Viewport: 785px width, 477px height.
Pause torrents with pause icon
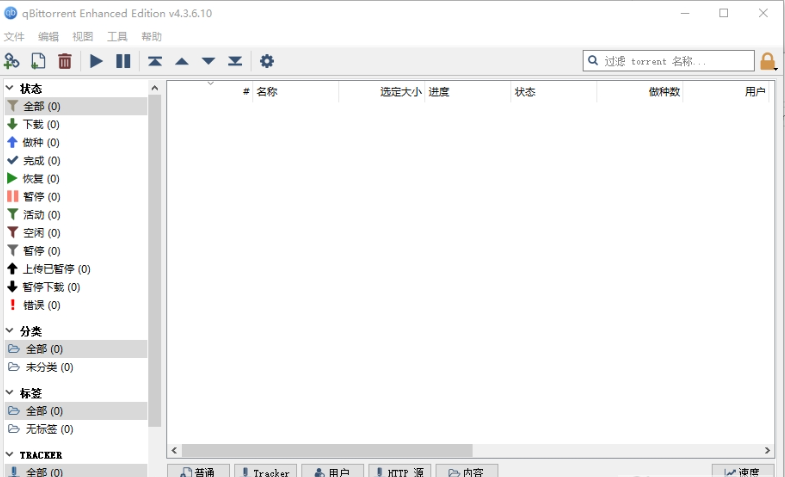[x=123, y=61]
